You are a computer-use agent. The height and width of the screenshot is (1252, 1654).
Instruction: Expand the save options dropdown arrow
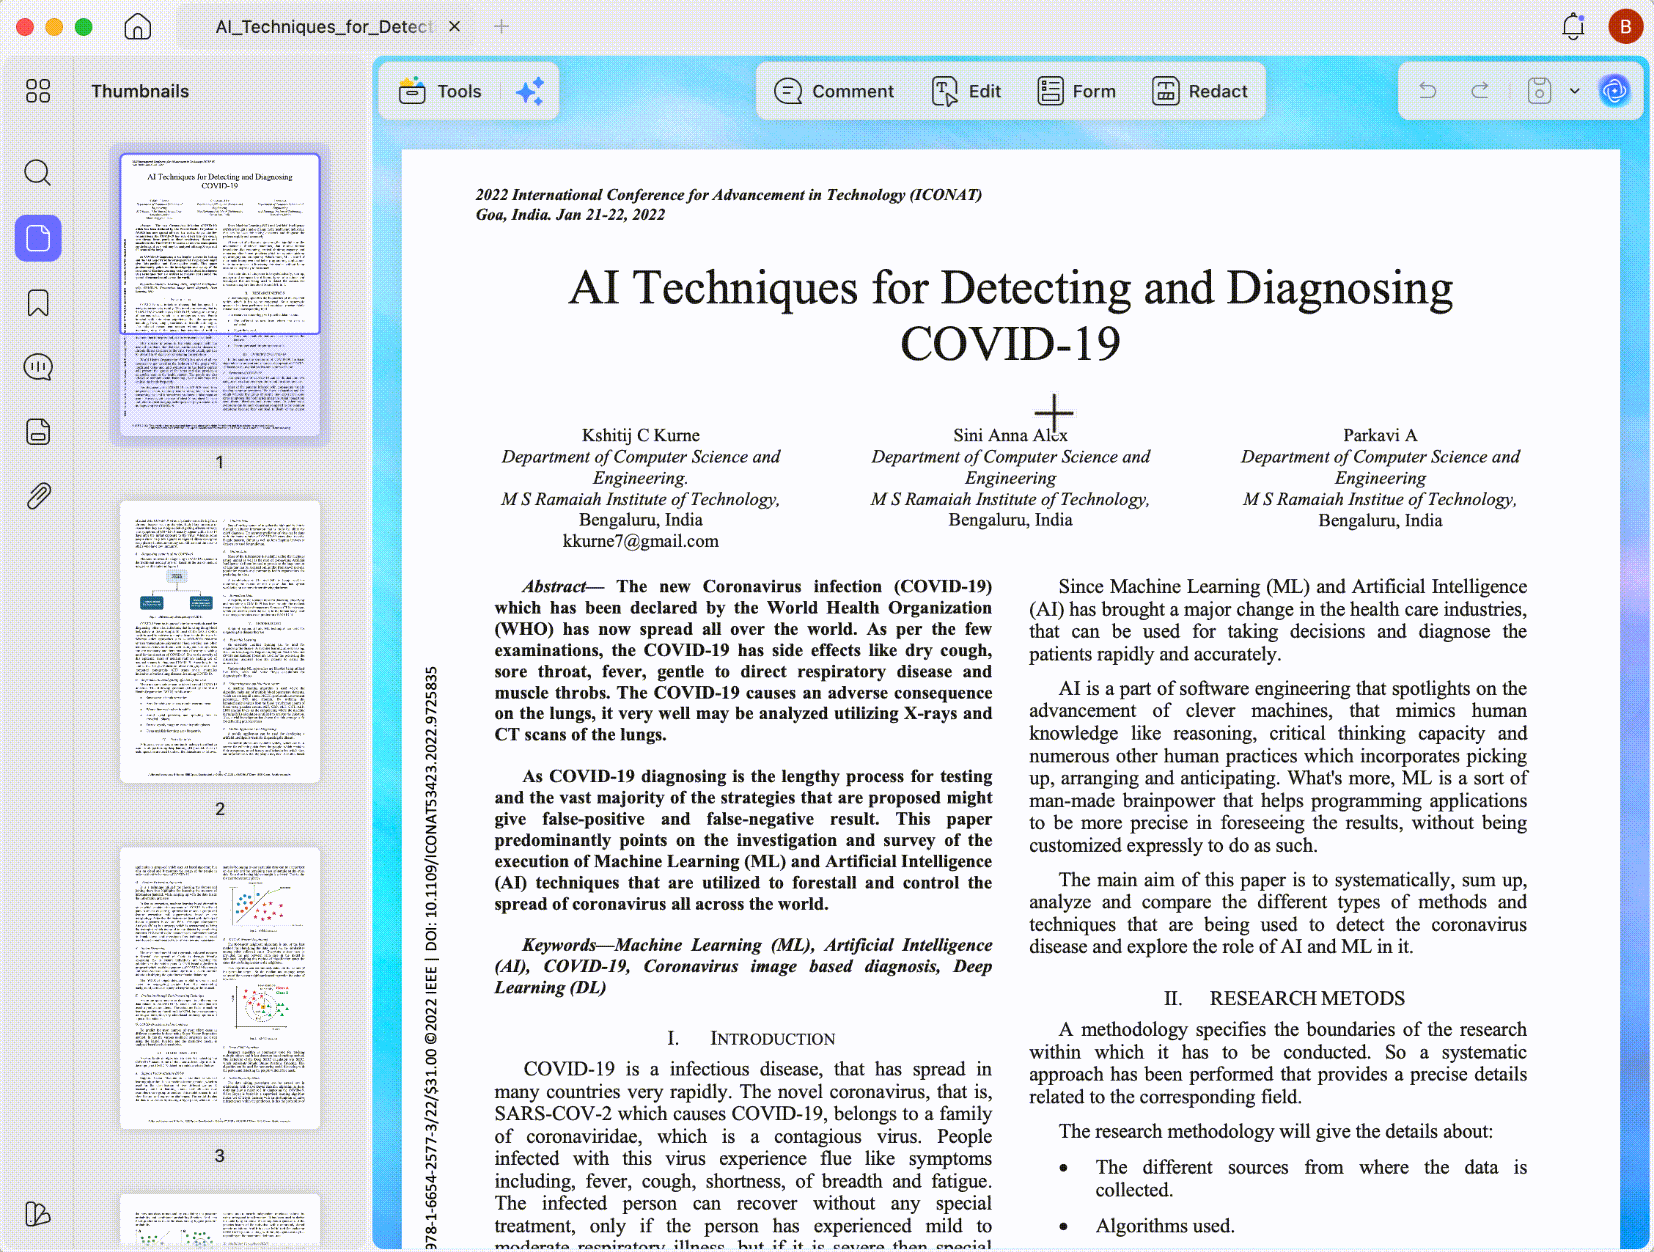(1575, 91)
